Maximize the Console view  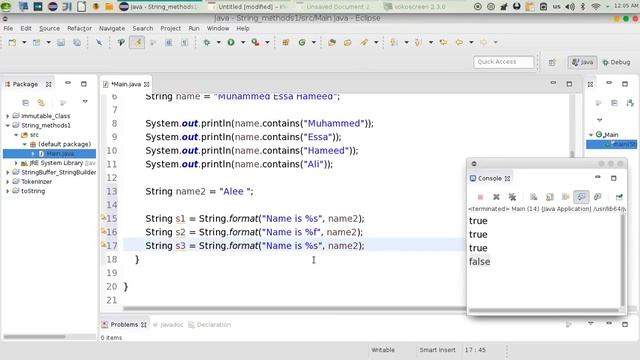613,178
